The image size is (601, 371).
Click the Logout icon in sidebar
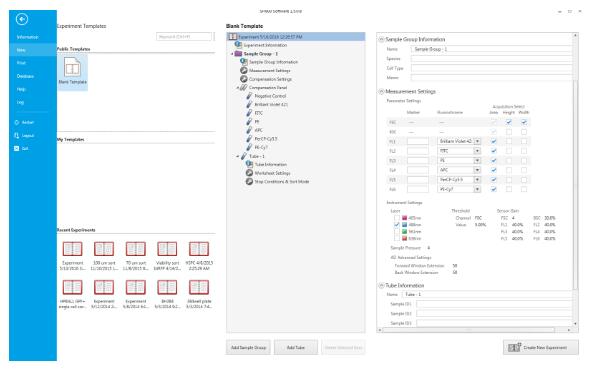[x=16, y=136]
